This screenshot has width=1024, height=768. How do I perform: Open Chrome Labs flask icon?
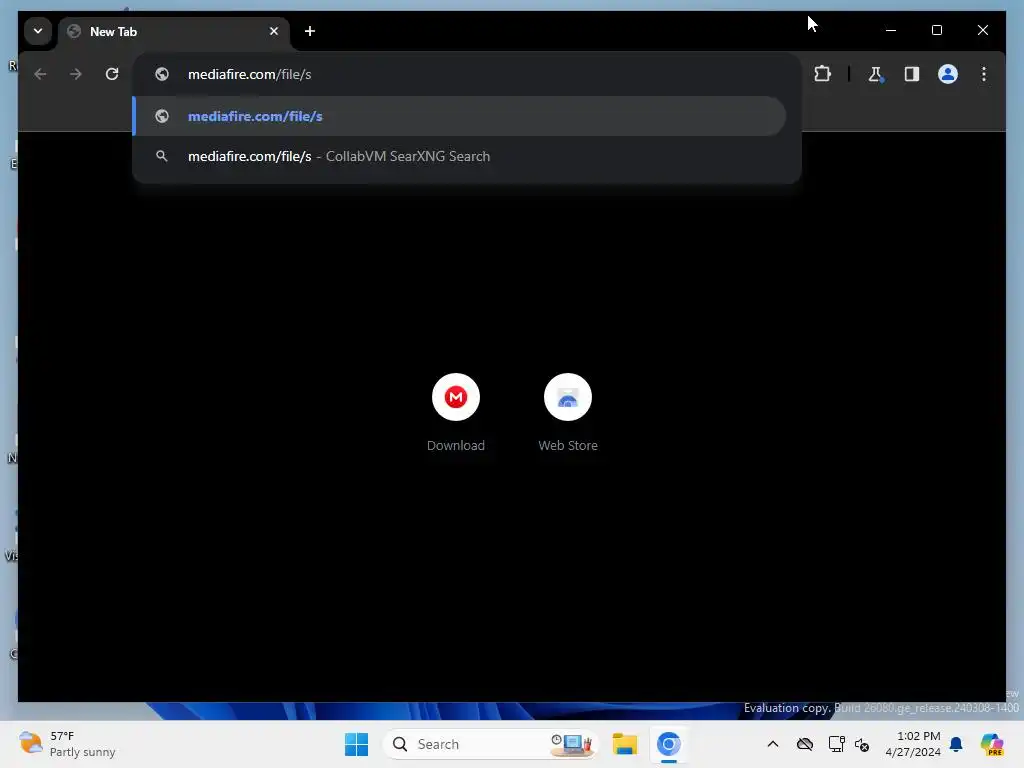pyautogui.click(x=876, y=74)
